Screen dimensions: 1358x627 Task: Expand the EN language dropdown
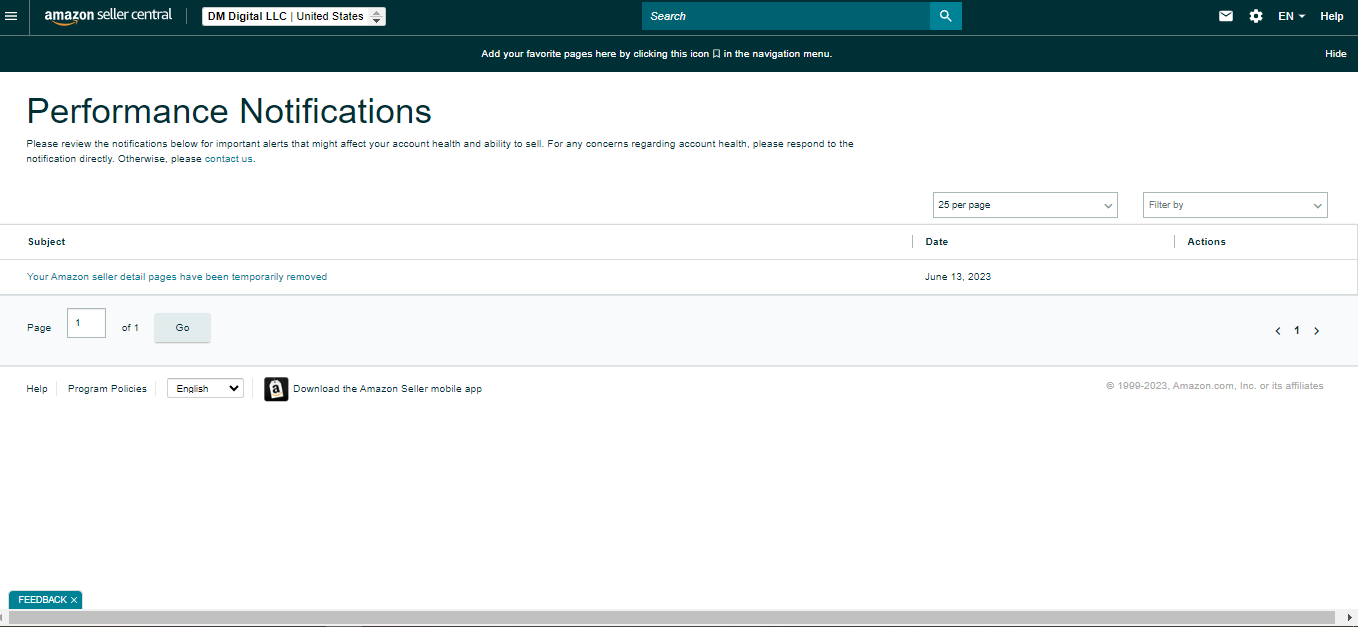click(x=1292, y=16)
